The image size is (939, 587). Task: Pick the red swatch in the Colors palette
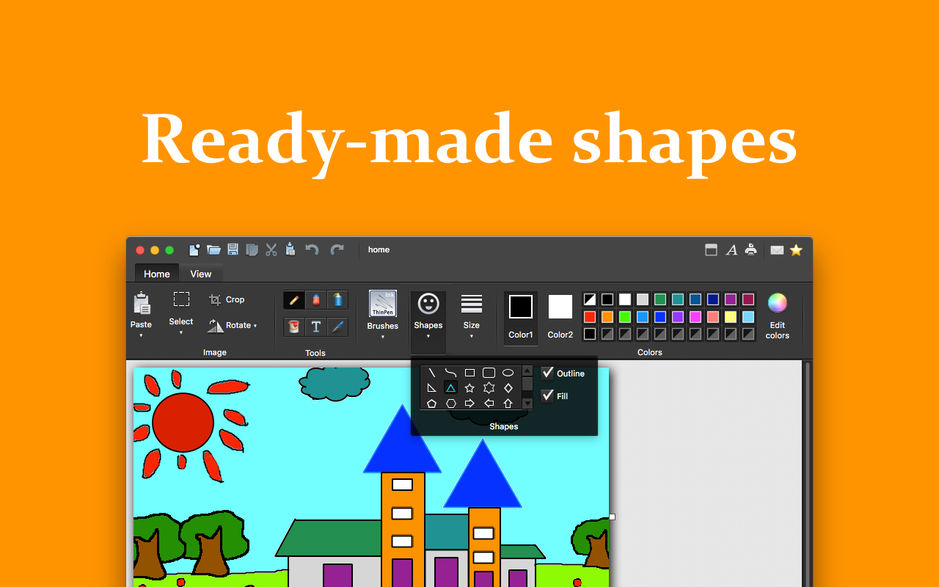pyautogui.click(x=590, y=317)
